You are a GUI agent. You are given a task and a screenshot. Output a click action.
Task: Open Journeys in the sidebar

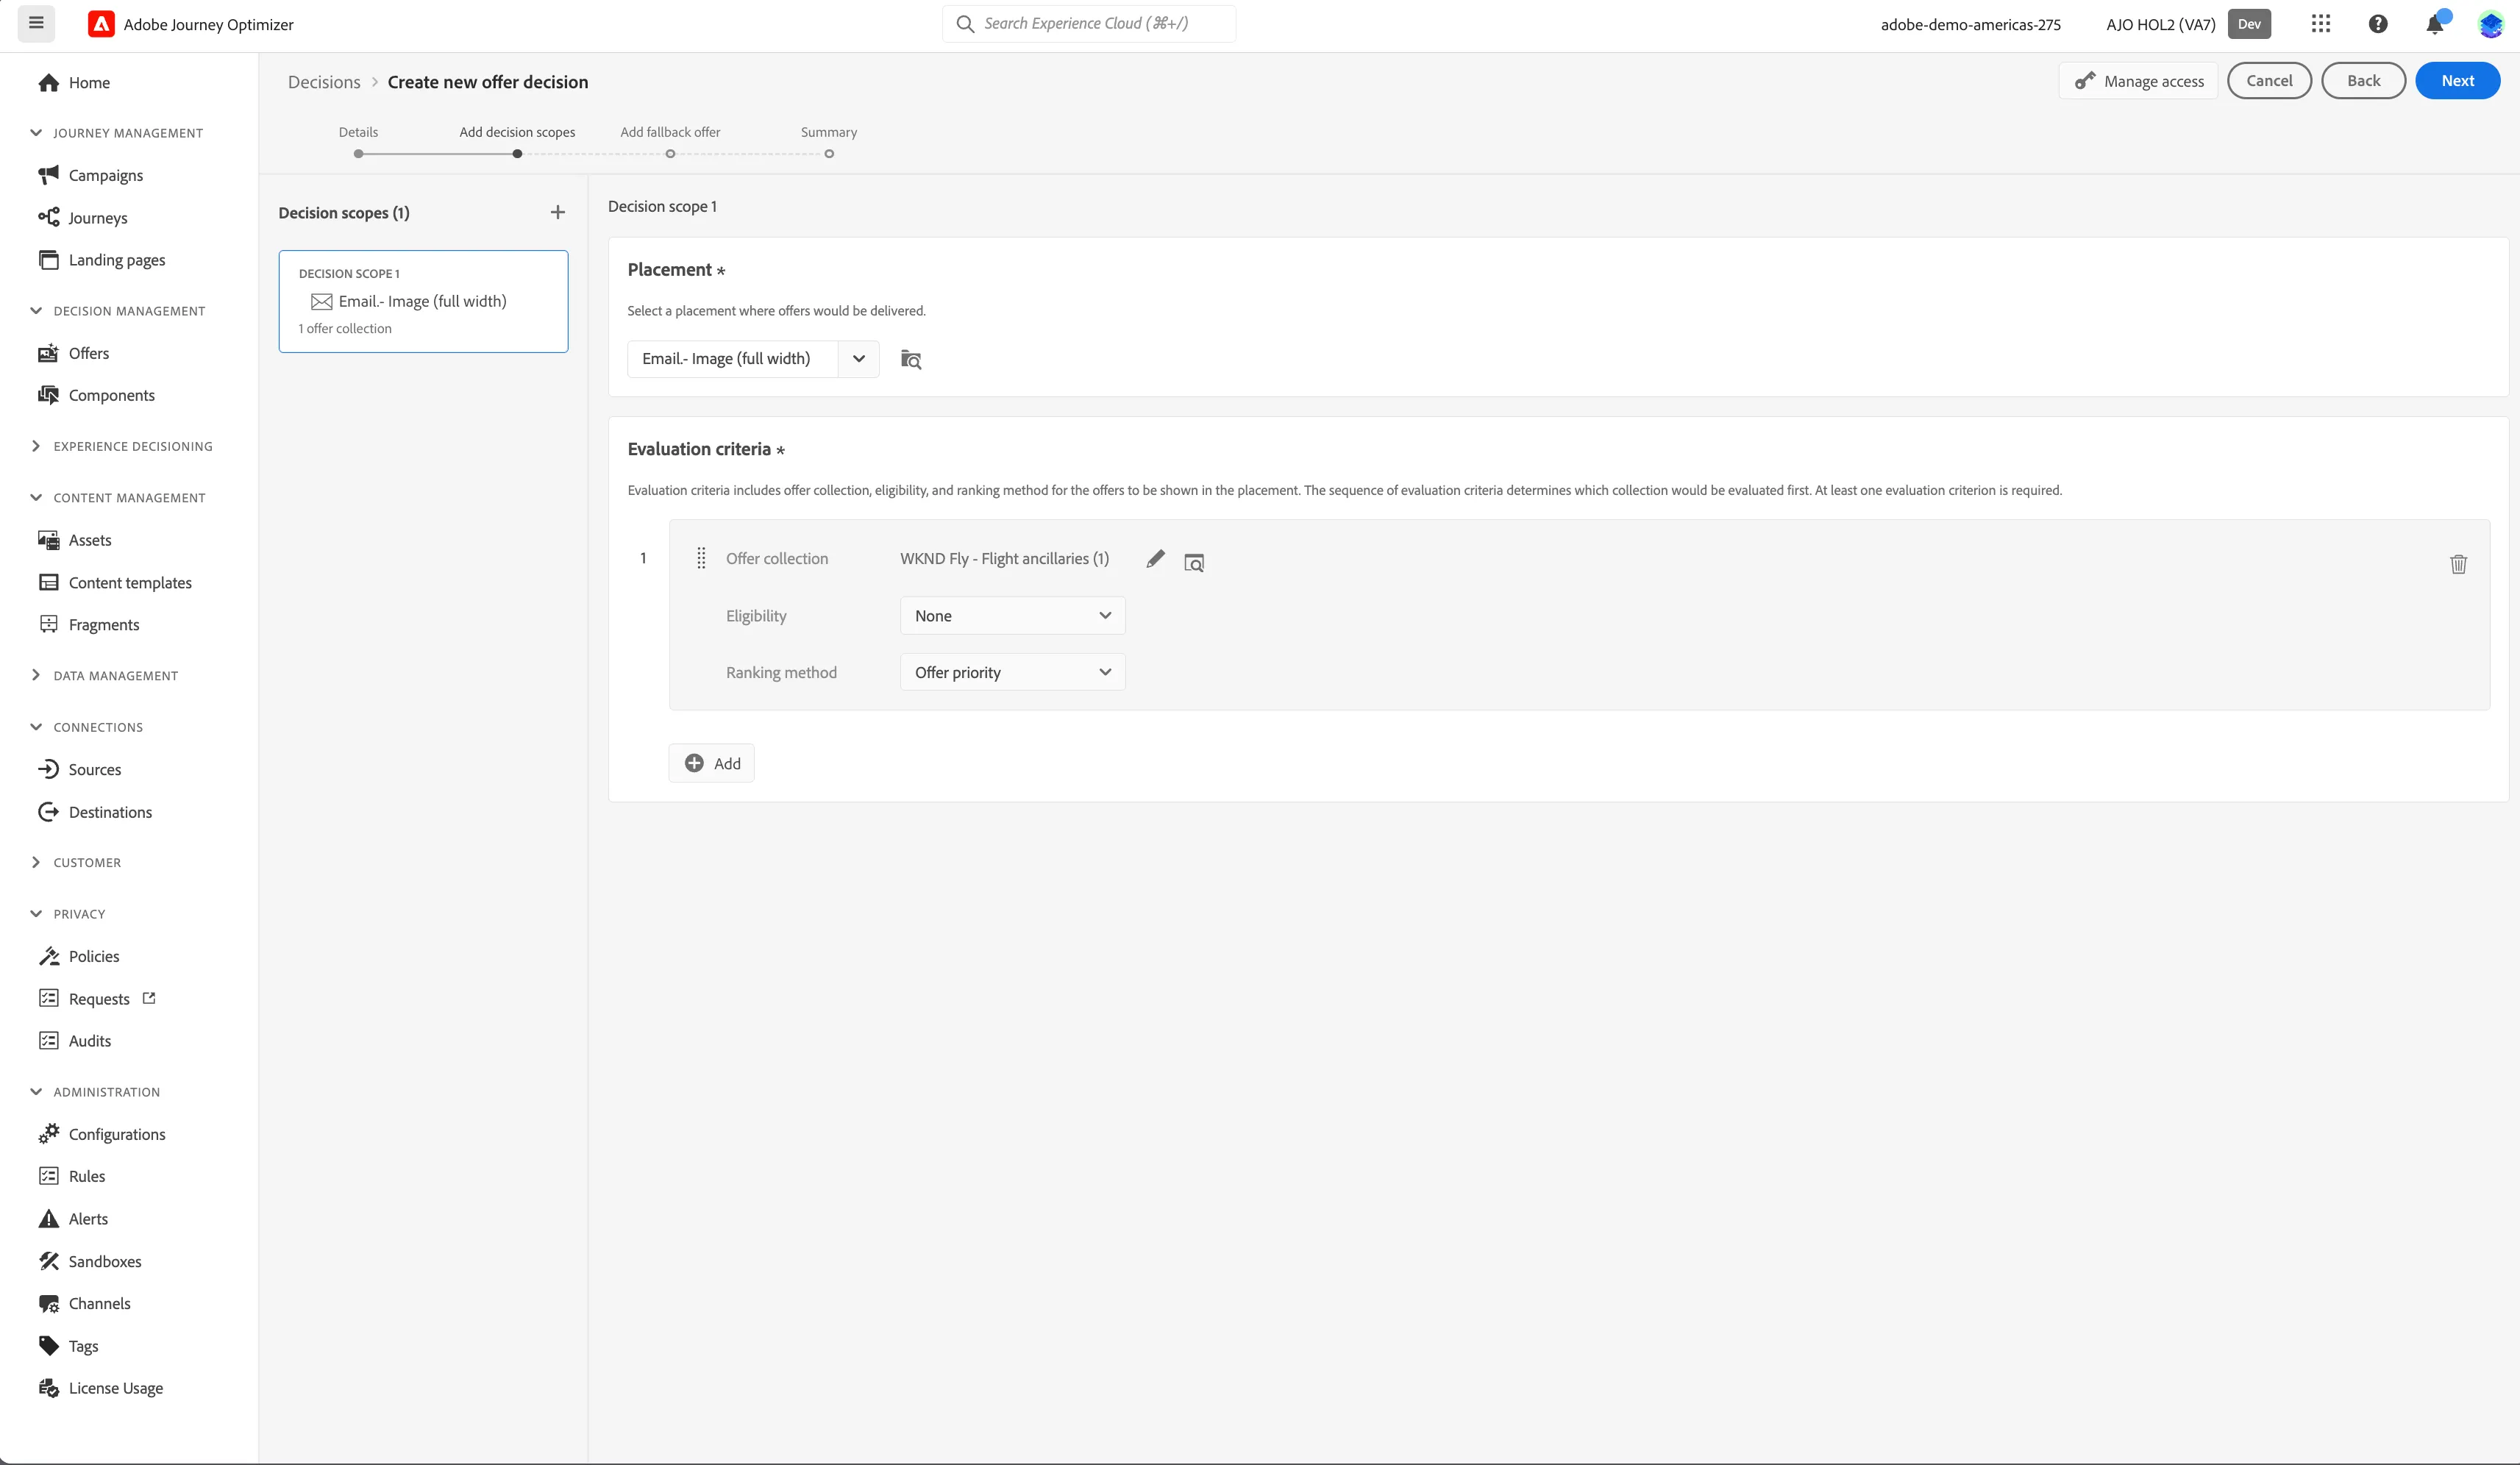point(98,218)
